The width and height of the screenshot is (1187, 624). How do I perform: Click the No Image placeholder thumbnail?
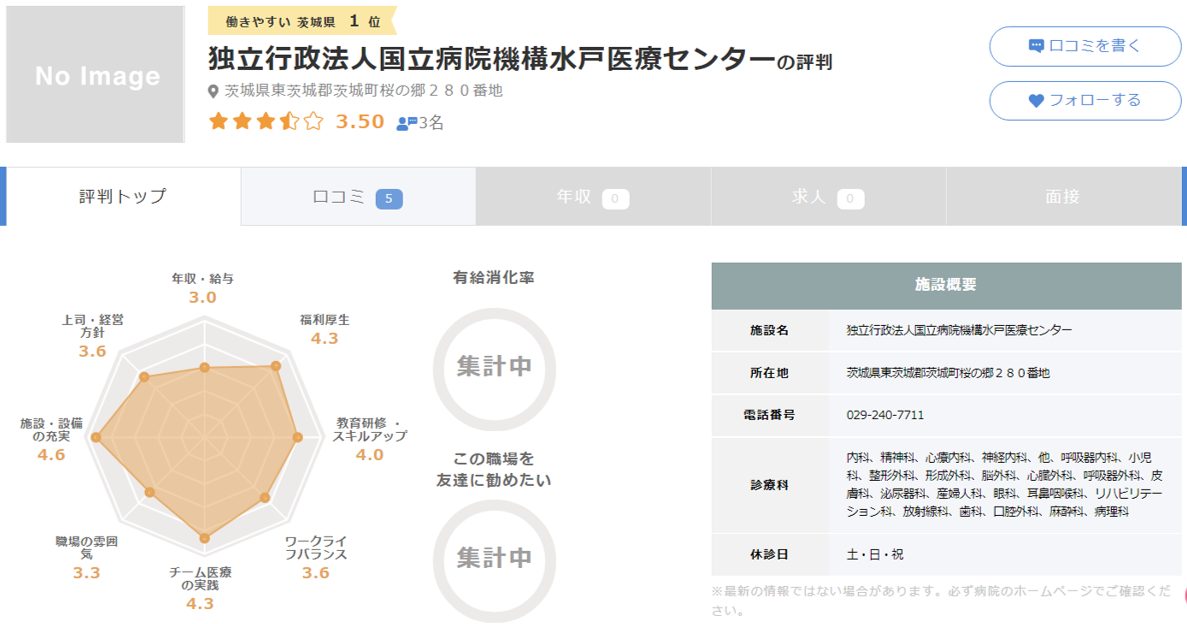click(x=95, y=75)
